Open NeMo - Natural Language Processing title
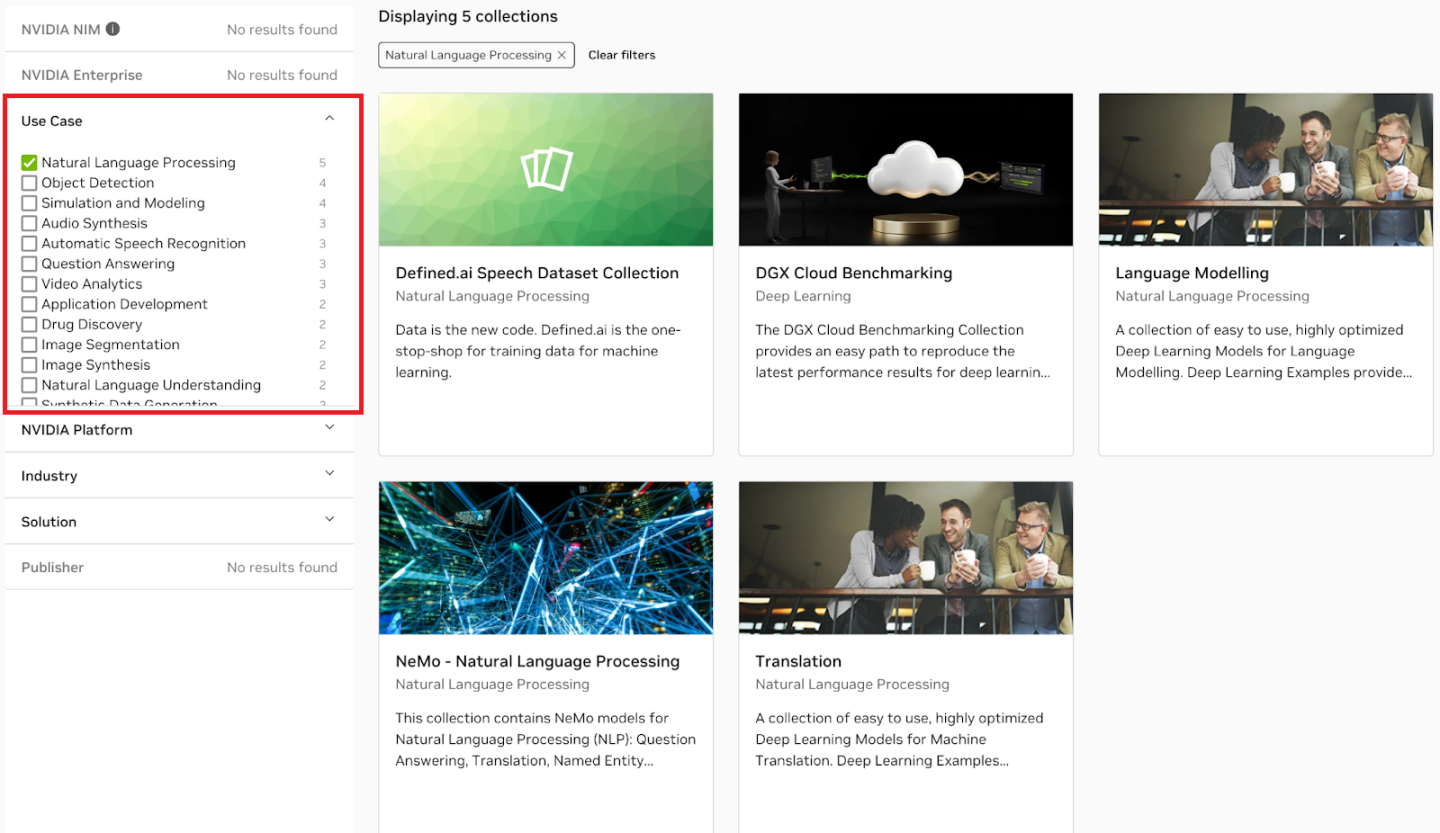 point(537,661)
